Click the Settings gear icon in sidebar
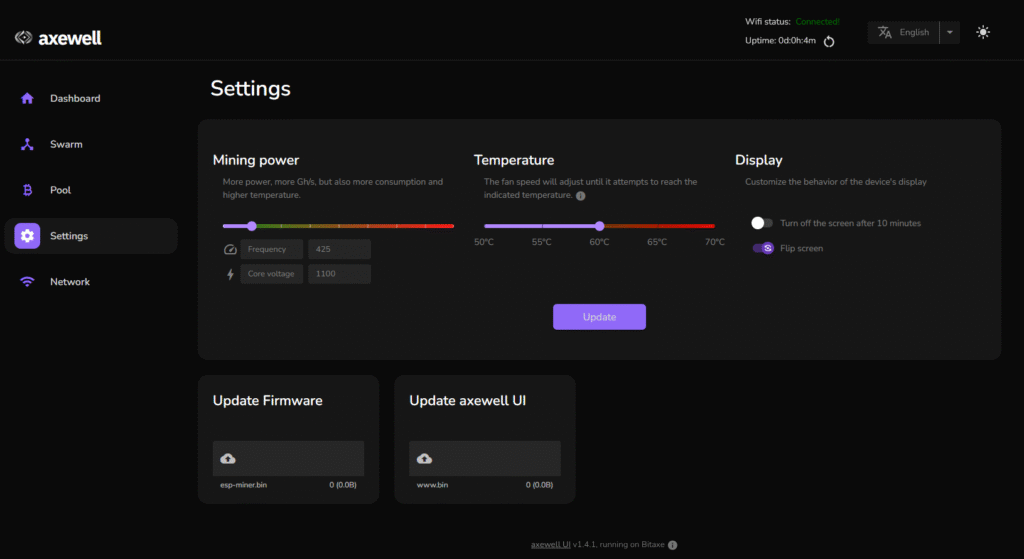Image resolution: width=1024 pixels, height=559 pixels. coord(27,236)
